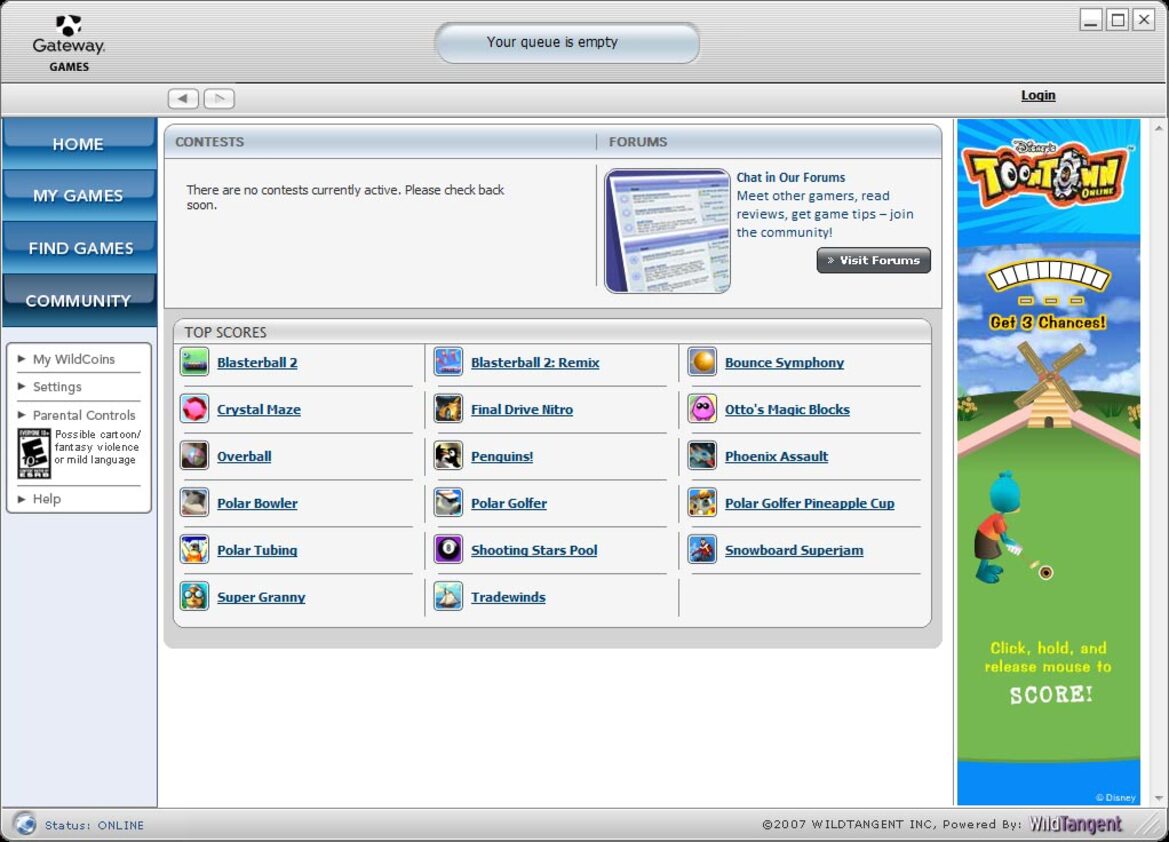Click the Visit Forums button
Viewport: 1169px width, 842px height.
coord(874,260)
